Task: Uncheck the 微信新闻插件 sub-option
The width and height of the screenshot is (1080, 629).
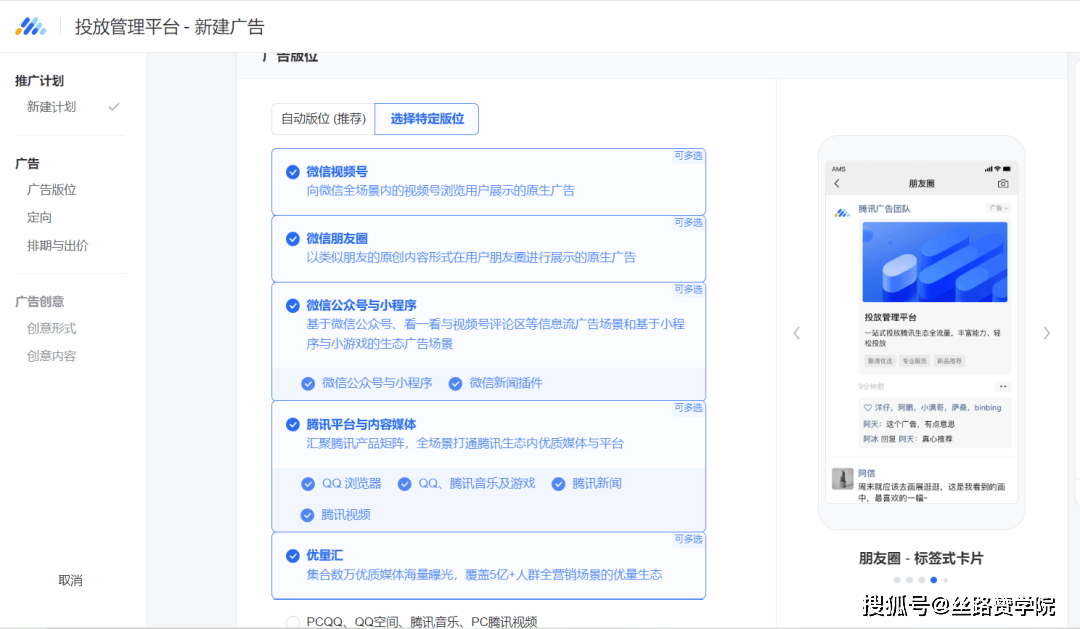Action: [455, 384]
